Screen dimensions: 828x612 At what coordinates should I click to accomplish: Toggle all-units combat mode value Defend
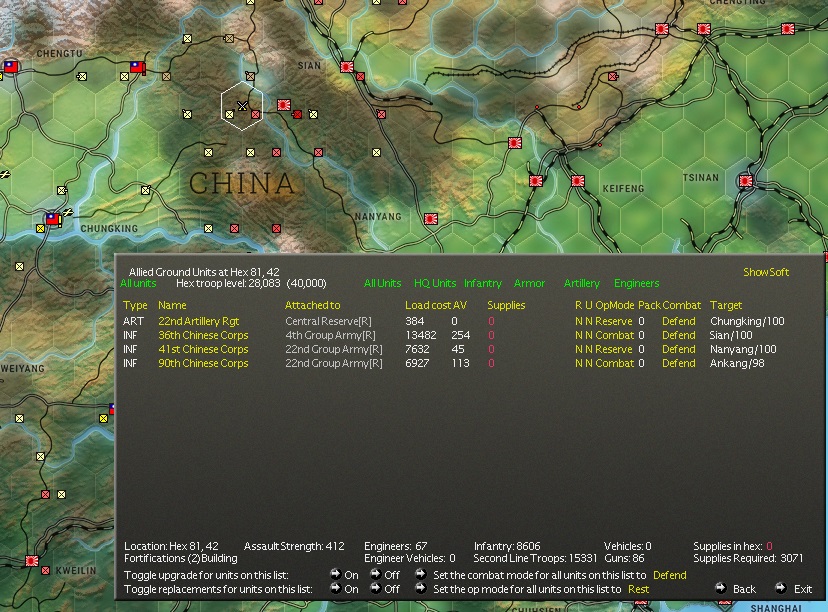[x=670, y=575]
